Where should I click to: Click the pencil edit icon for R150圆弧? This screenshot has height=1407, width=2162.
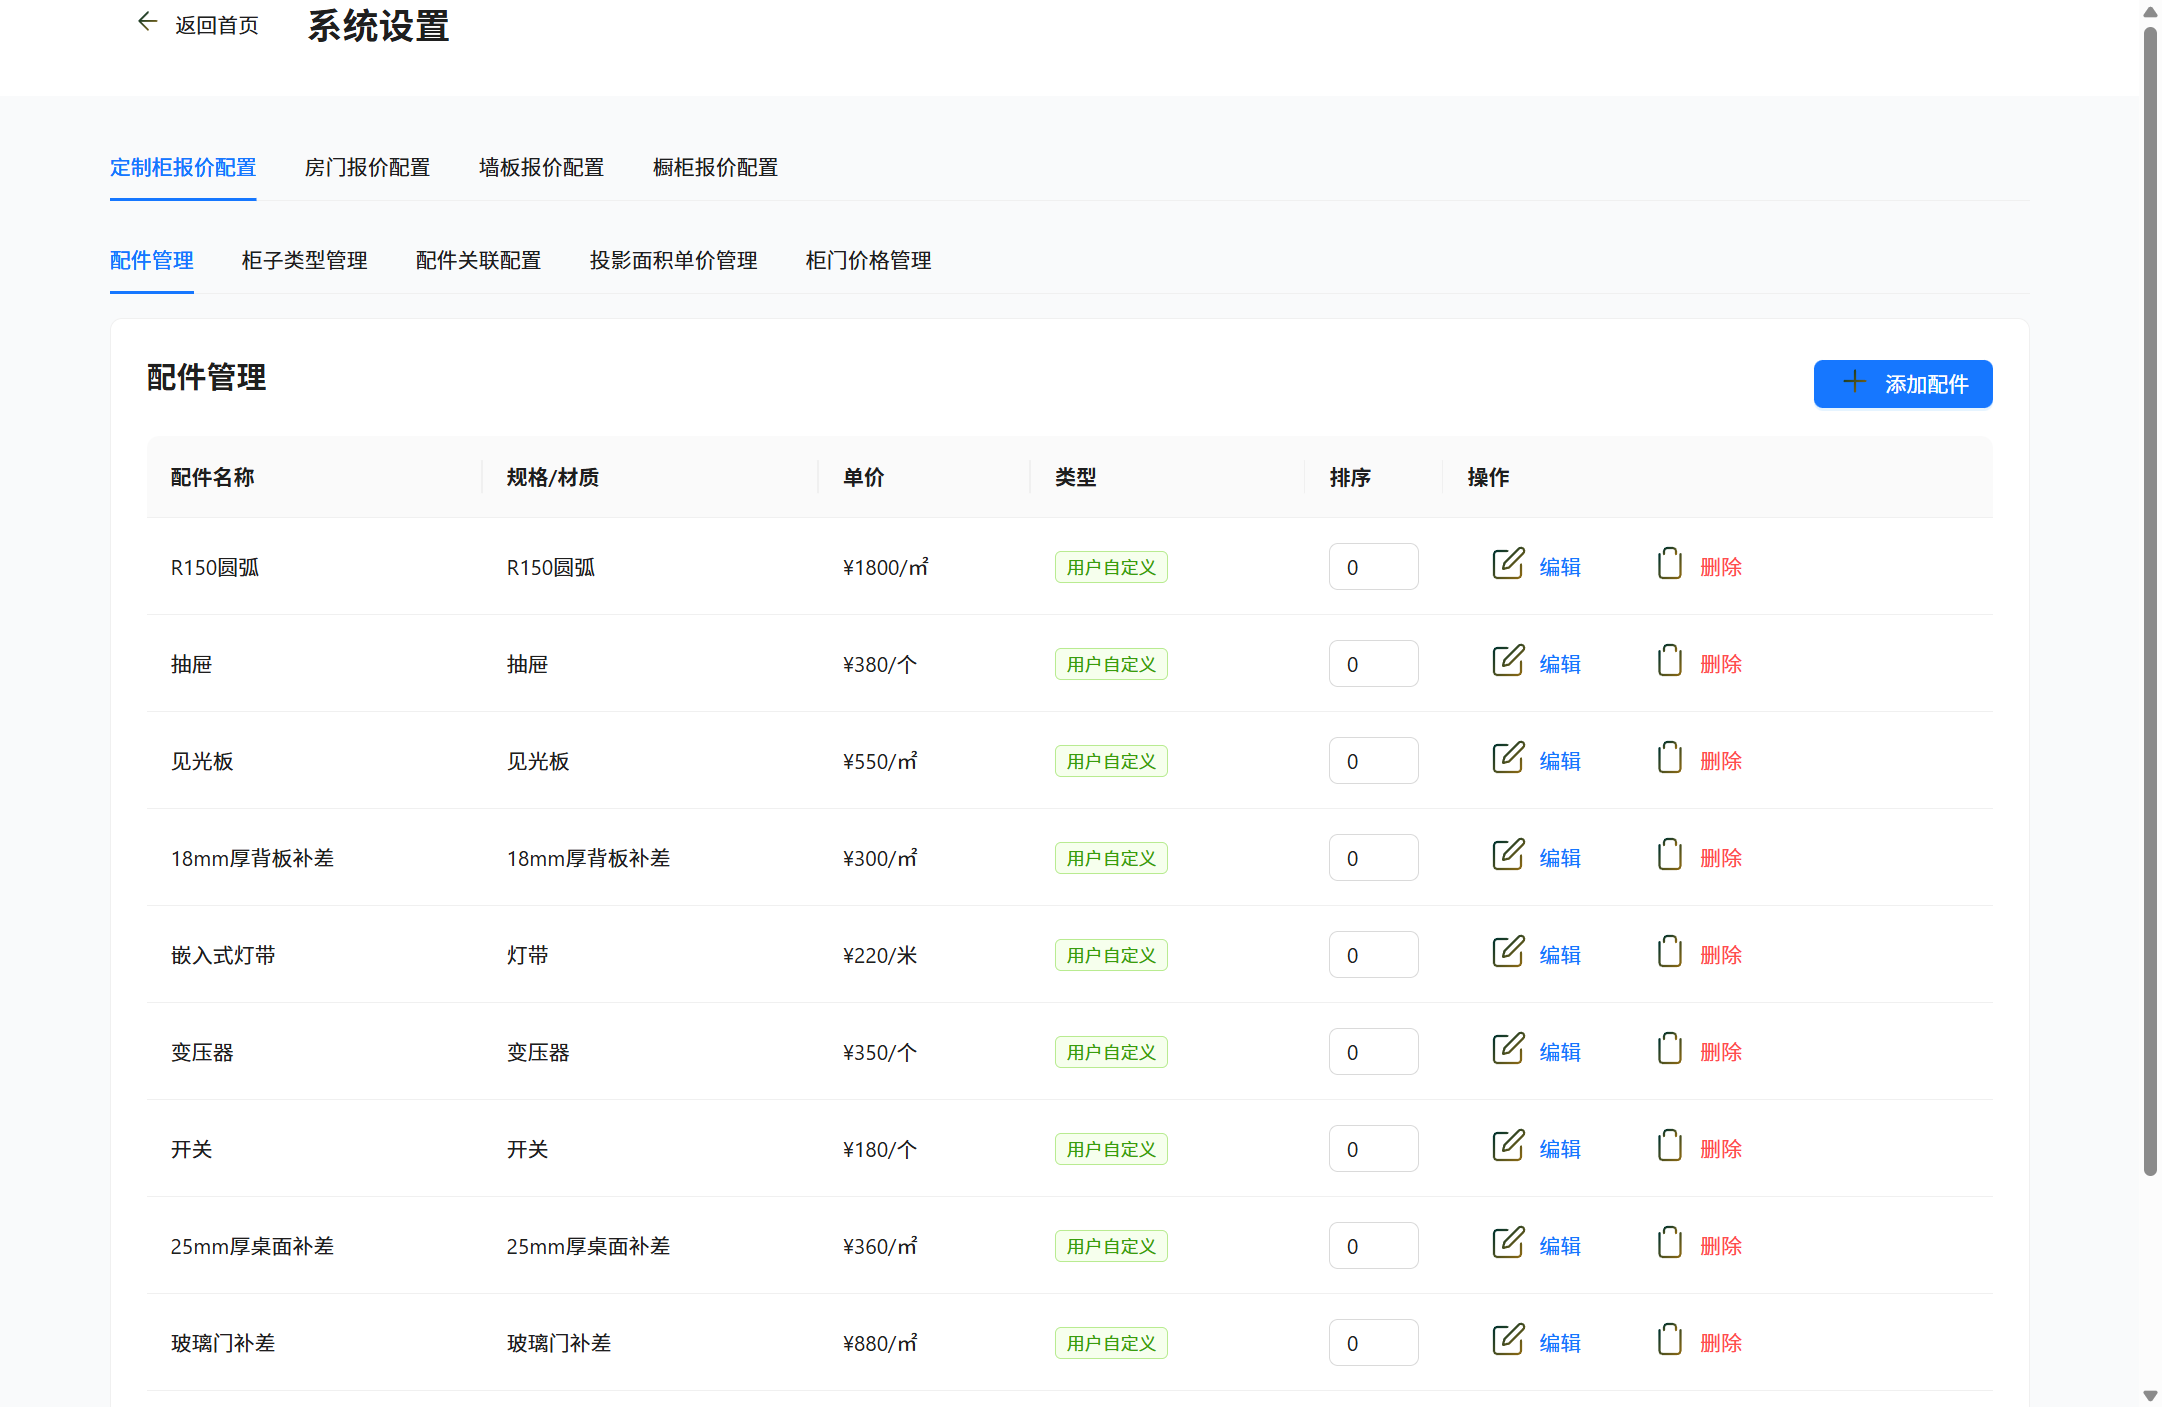(1508, 564)
